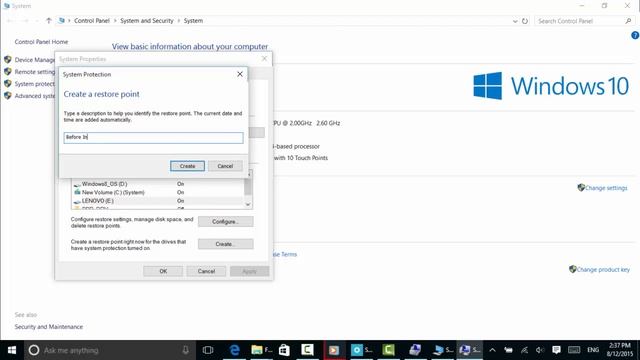
Task: Click System and Security breadcrumb
Action: pos(147,20)
